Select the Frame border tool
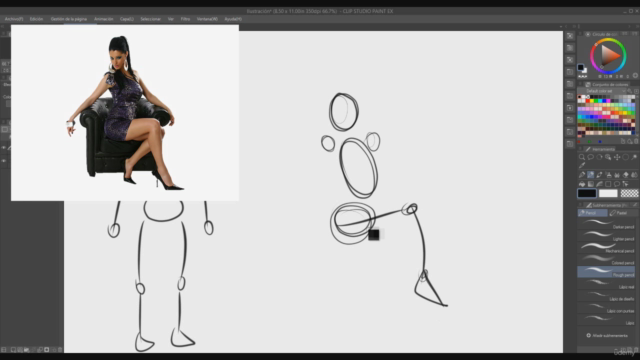Image resolution: width=640 pixels, height=360 pixels. 608,184
